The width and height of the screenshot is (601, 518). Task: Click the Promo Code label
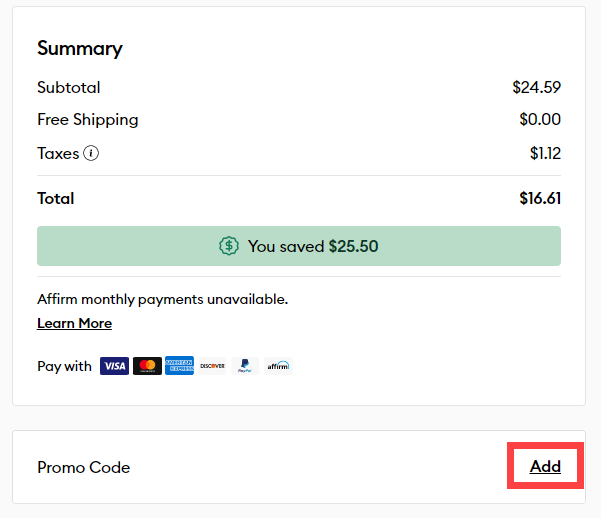point(83,468)
